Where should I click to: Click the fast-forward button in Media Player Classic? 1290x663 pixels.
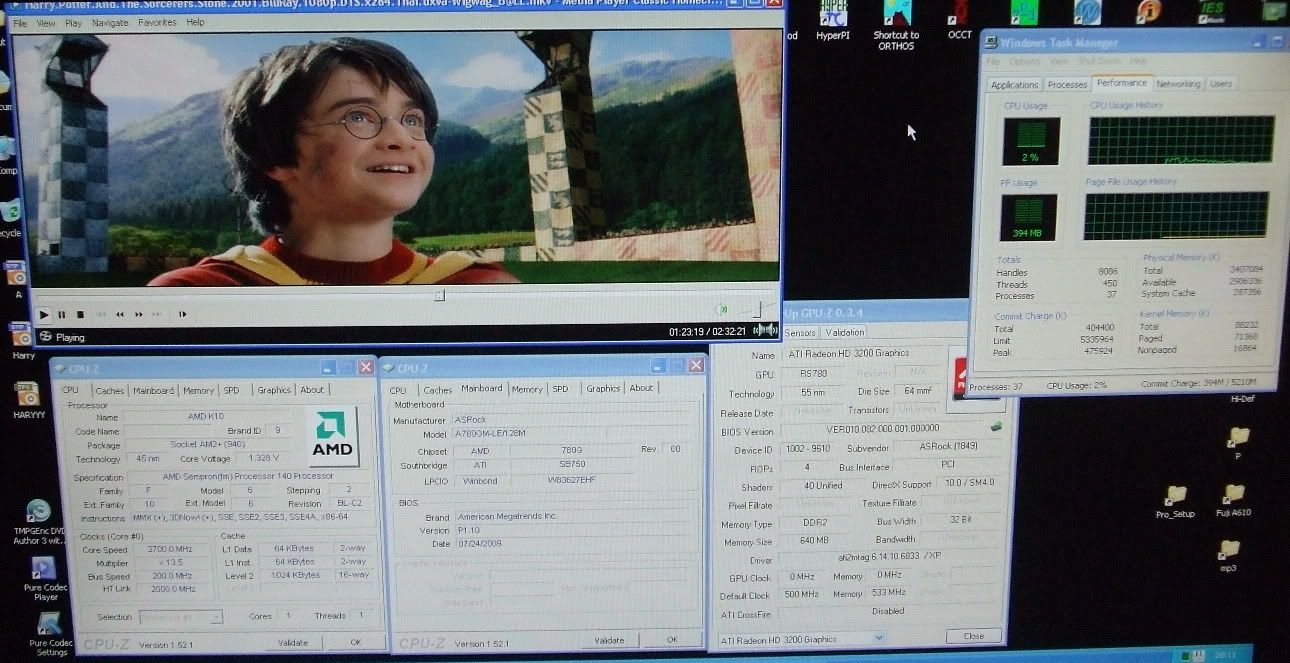pos(139,314)
